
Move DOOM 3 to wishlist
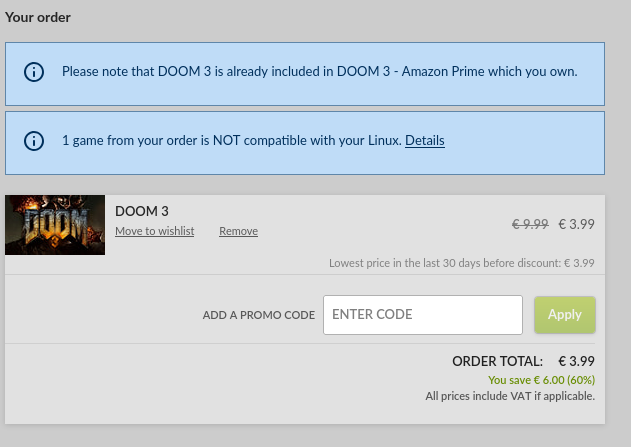(x=155, y=231)
